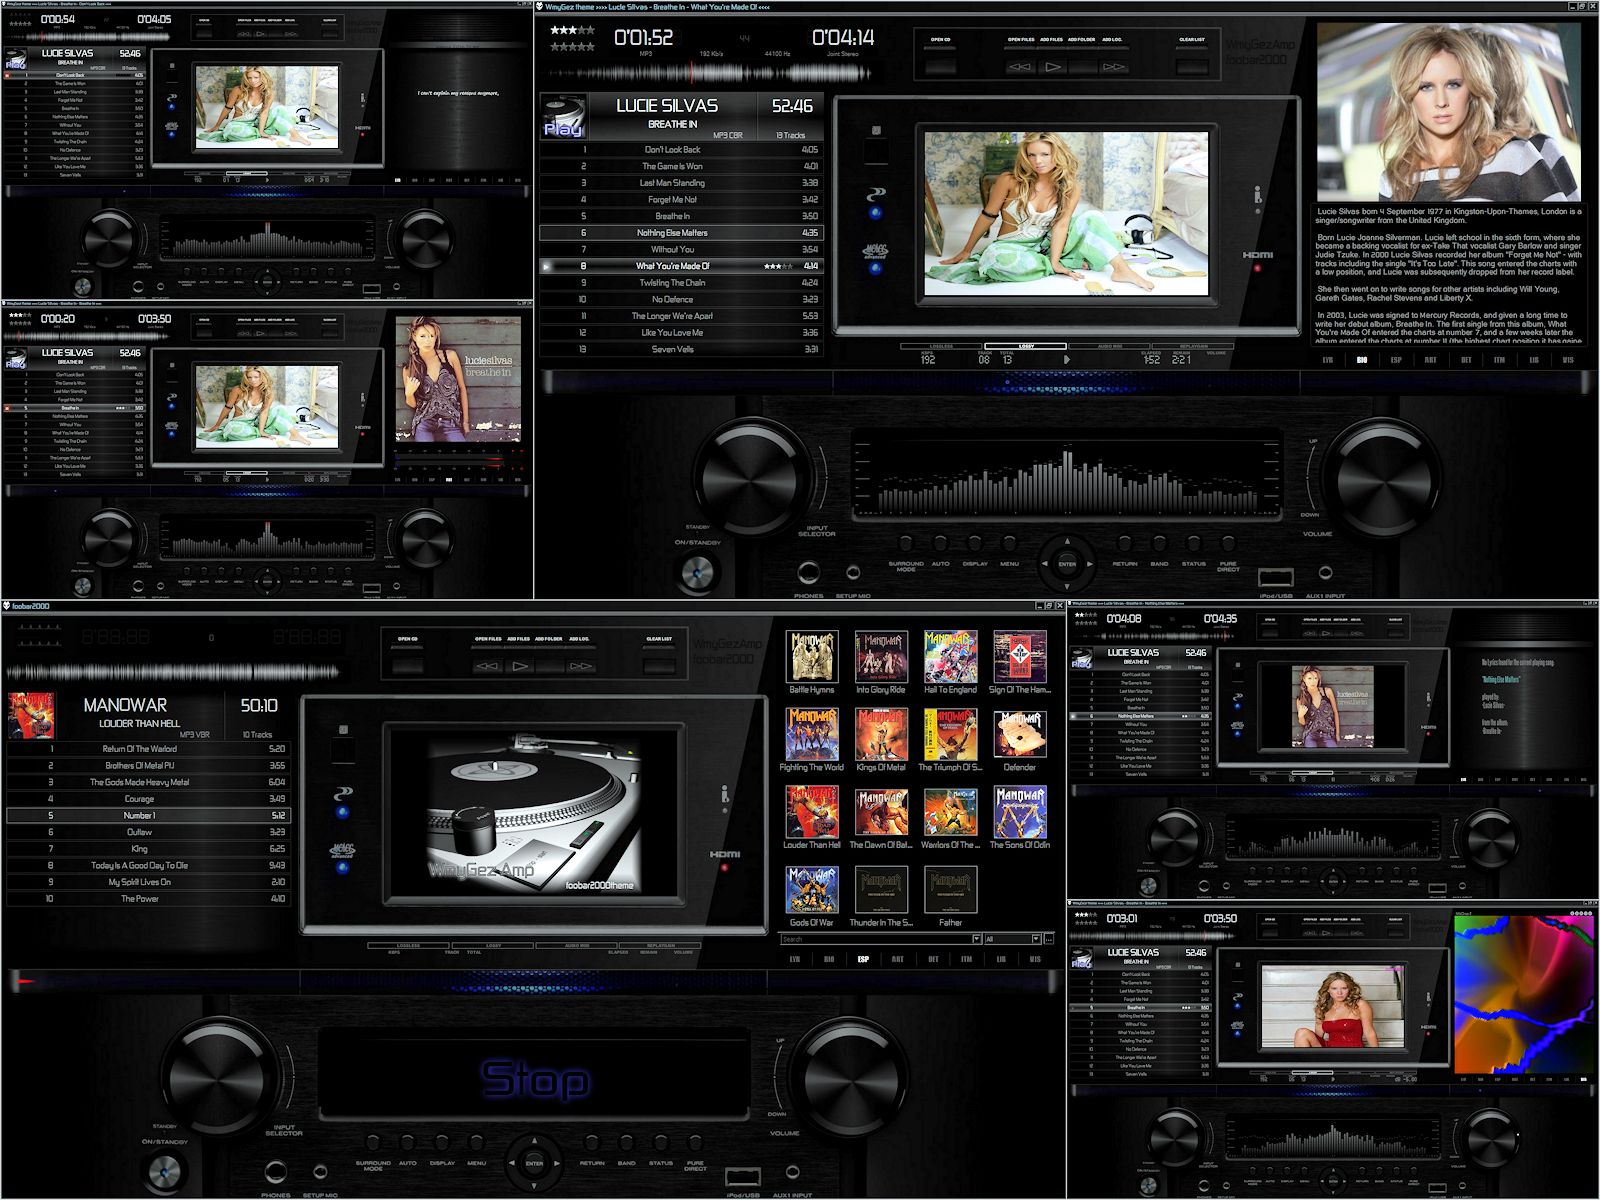The image size is (1600, 1200).
Task: Toggle the lower blue MPEG LED in main window
Action: tap(875, 267)
